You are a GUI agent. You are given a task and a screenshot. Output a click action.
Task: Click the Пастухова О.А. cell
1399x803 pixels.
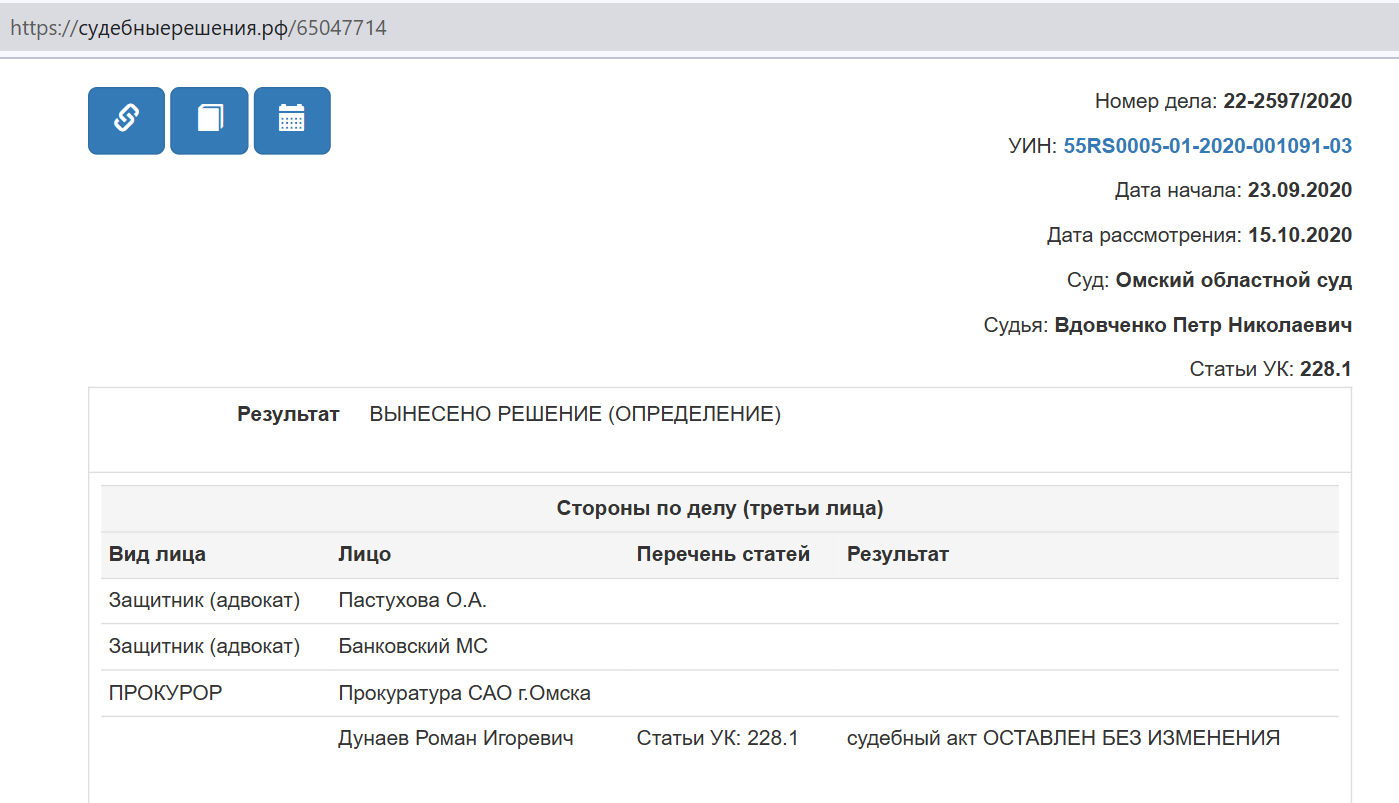pyautogui.click(x=413, y=601)
